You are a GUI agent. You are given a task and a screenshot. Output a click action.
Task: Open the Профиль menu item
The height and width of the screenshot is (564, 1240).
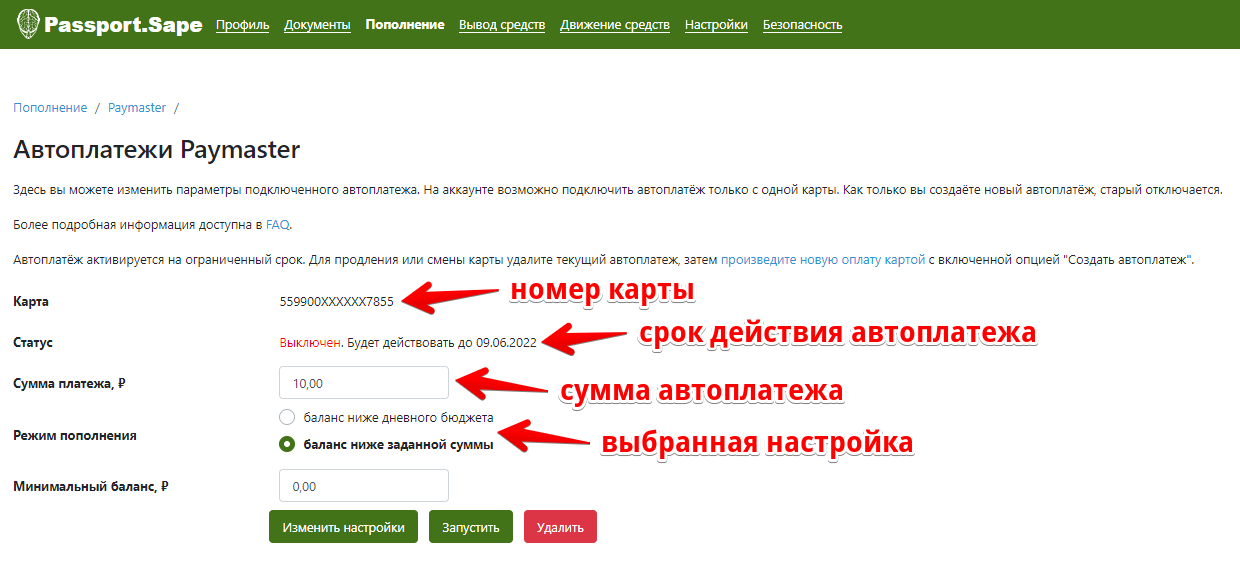tap(243, 25)
